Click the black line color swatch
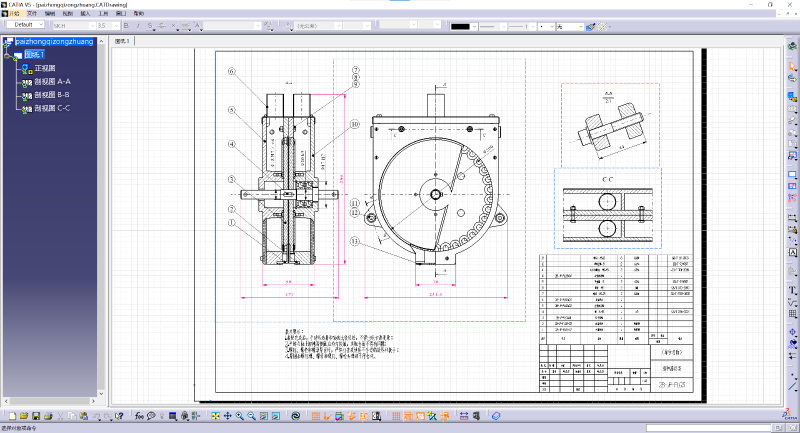The height and width of the screenshot is (433, 800). (460, 27)
